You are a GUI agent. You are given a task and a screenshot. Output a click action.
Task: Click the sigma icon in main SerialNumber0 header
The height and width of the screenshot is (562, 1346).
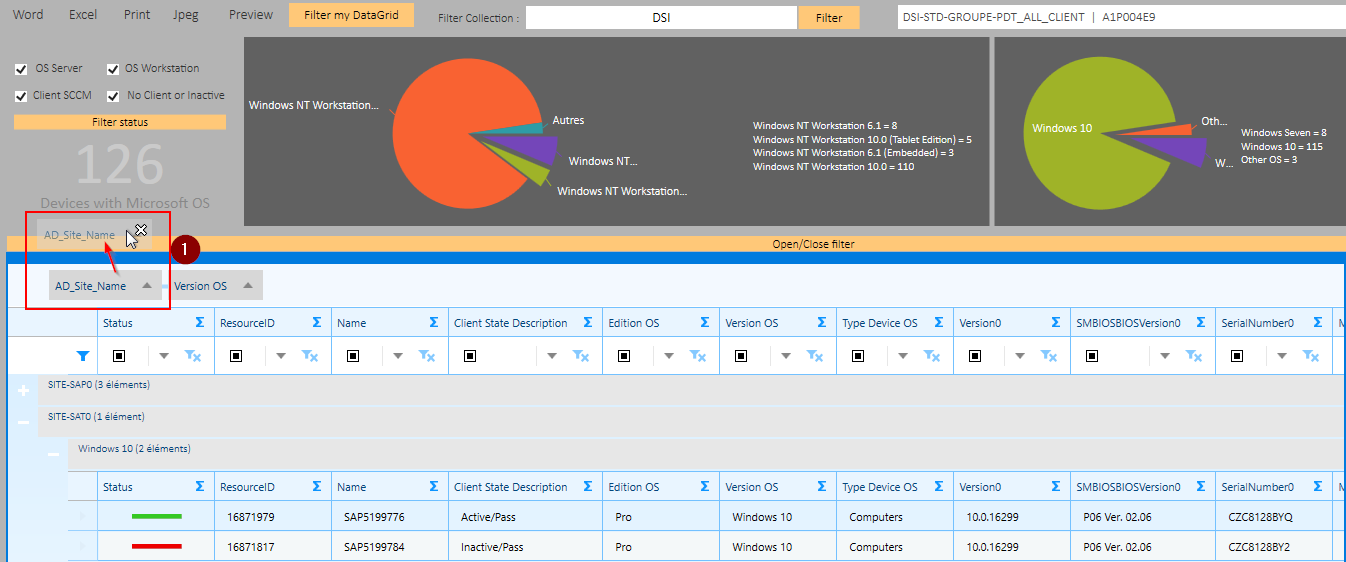1318,322
